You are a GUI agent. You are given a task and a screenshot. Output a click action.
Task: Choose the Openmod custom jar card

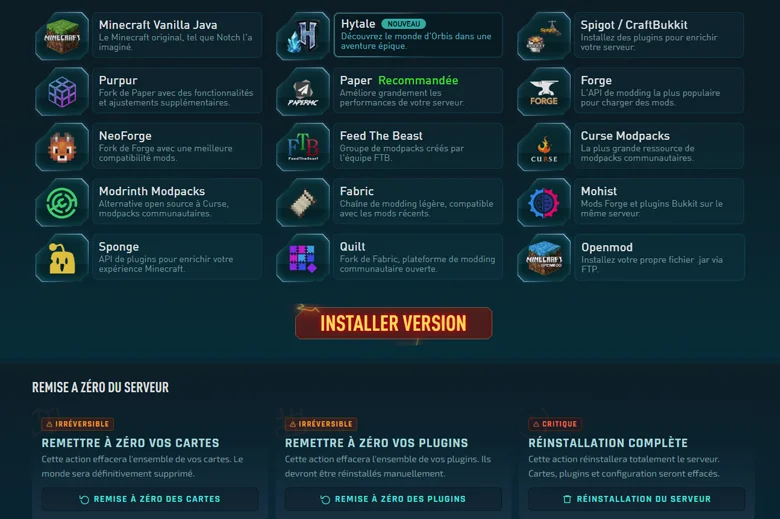[659, 257]
